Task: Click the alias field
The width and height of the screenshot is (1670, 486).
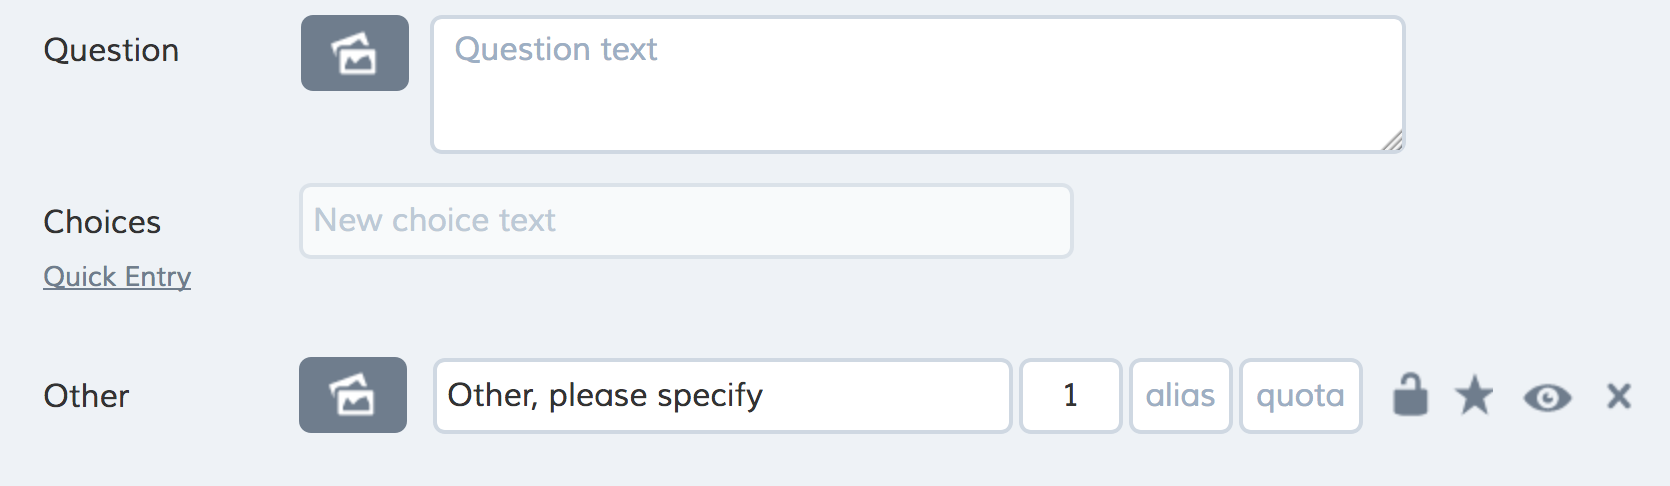Action: 1180,396
